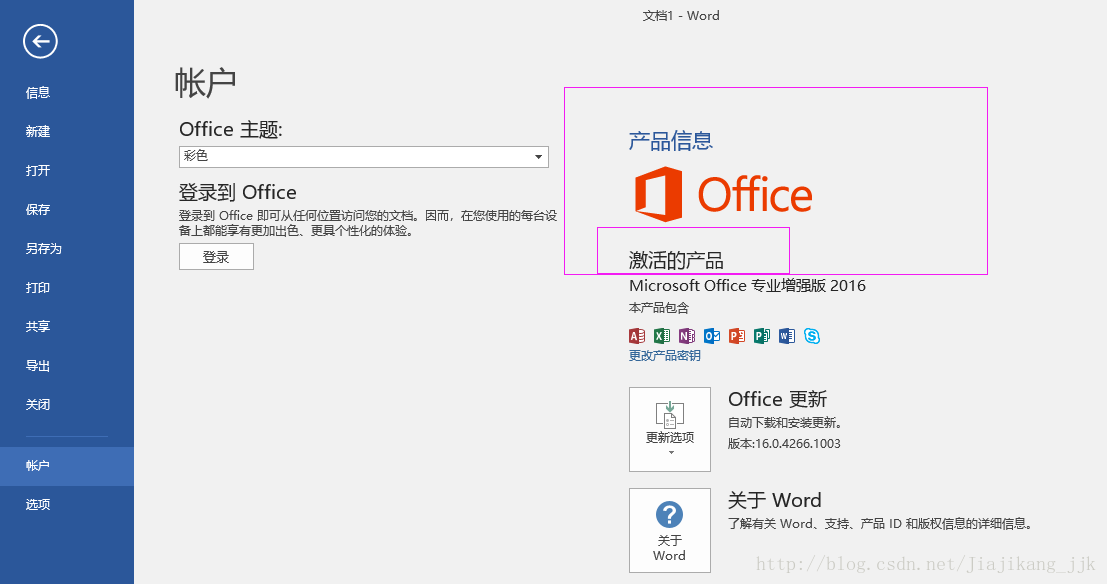Viewport: 1107px width, 584px height.
Task: Go to 共享 in the sidebar
Action: pos(66,326)
